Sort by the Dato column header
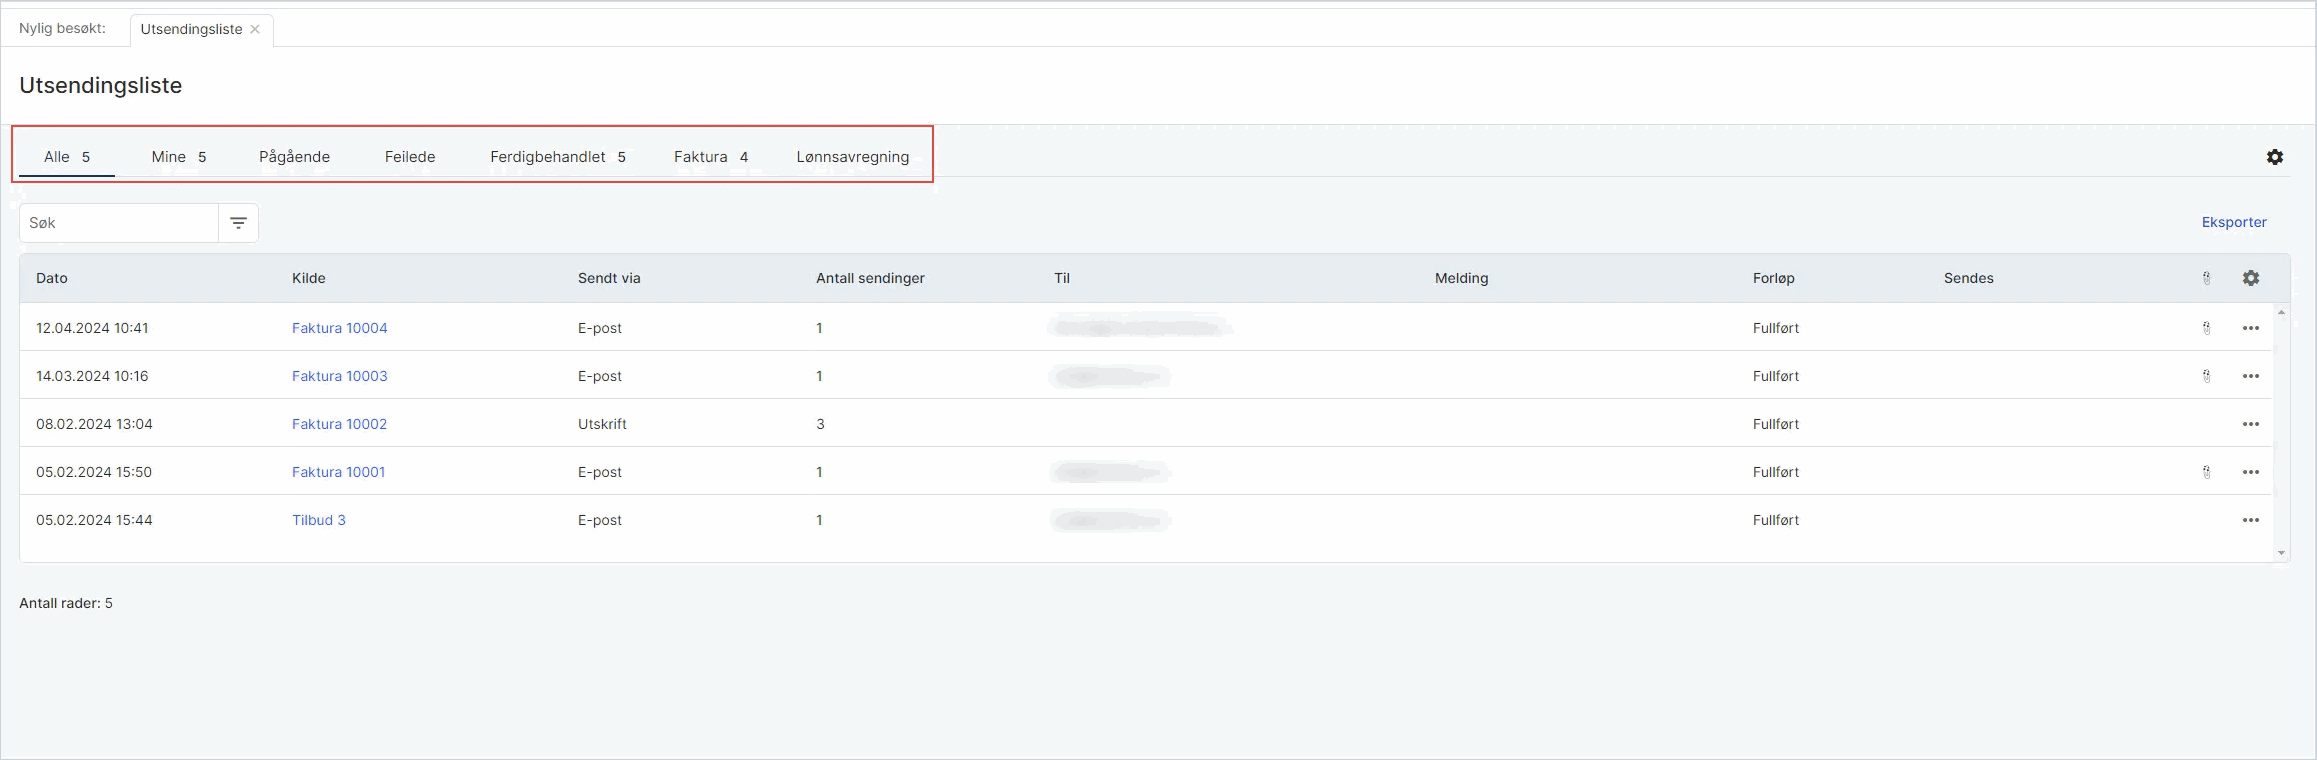The width and height of the screenshot is (2317, 760). pos(52,278)
